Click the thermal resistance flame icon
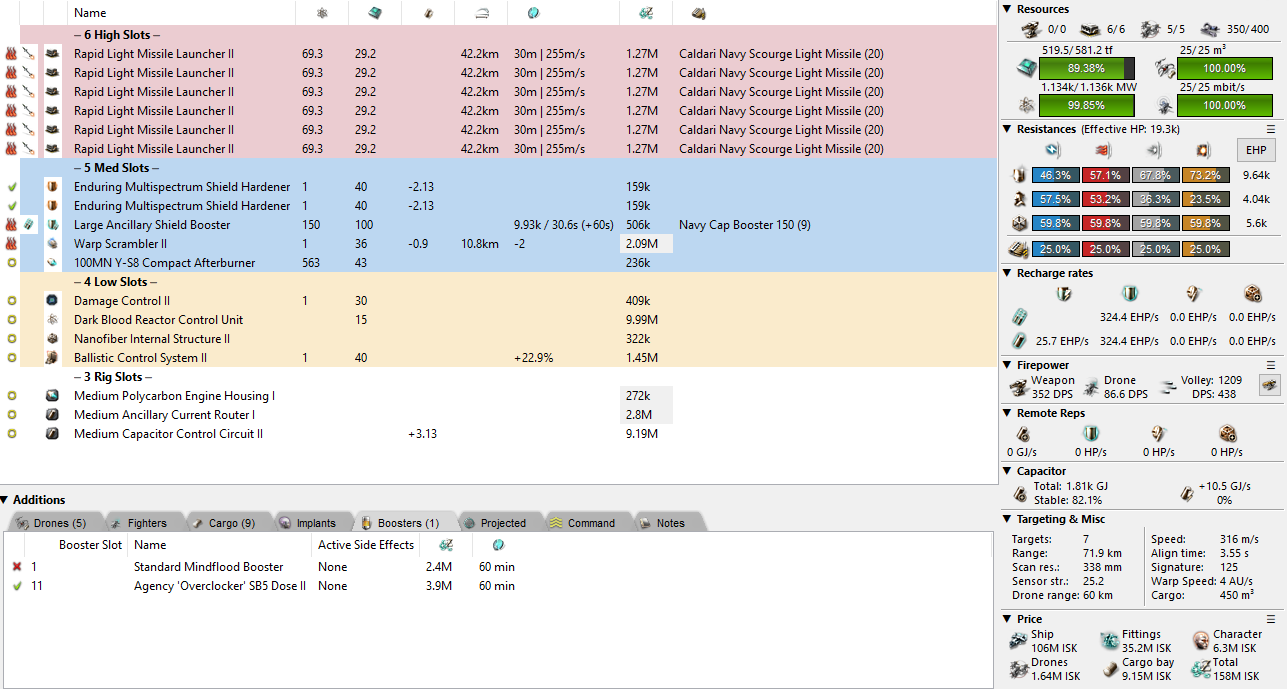 (1101, 150)
